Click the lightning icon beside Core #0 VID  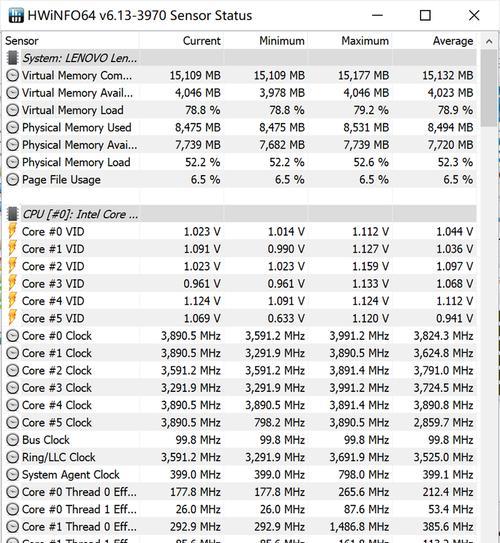12,231
